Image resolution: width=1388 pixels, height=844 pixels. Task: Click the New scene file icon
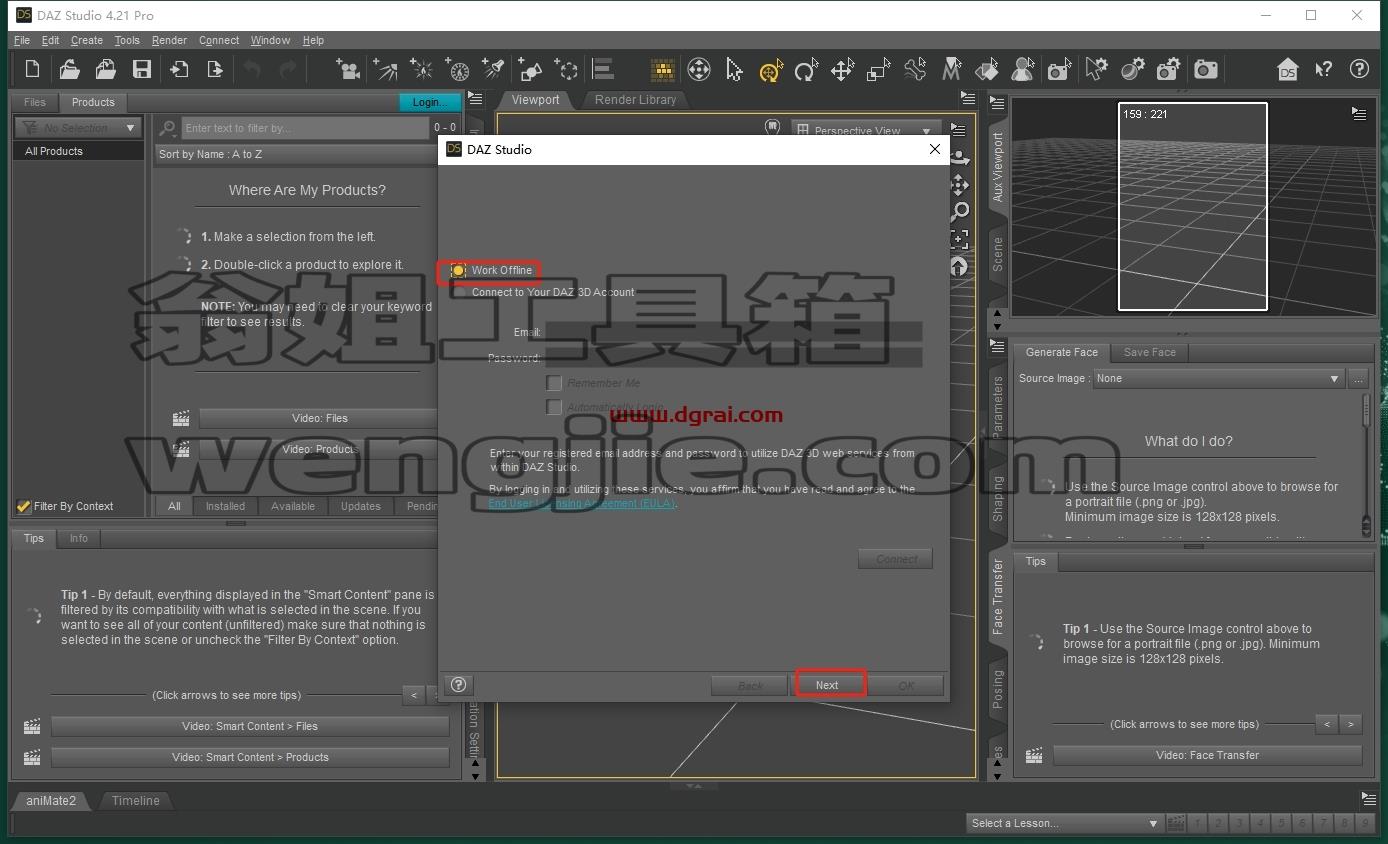point(33,69)
